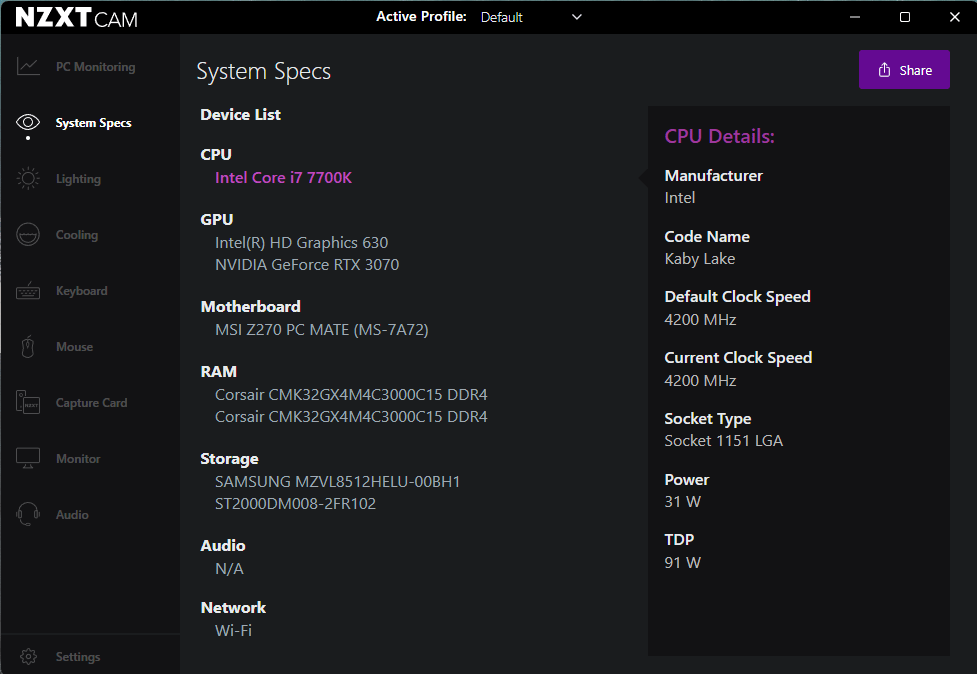Open the Active Profile dropdown

click(531, 17)
